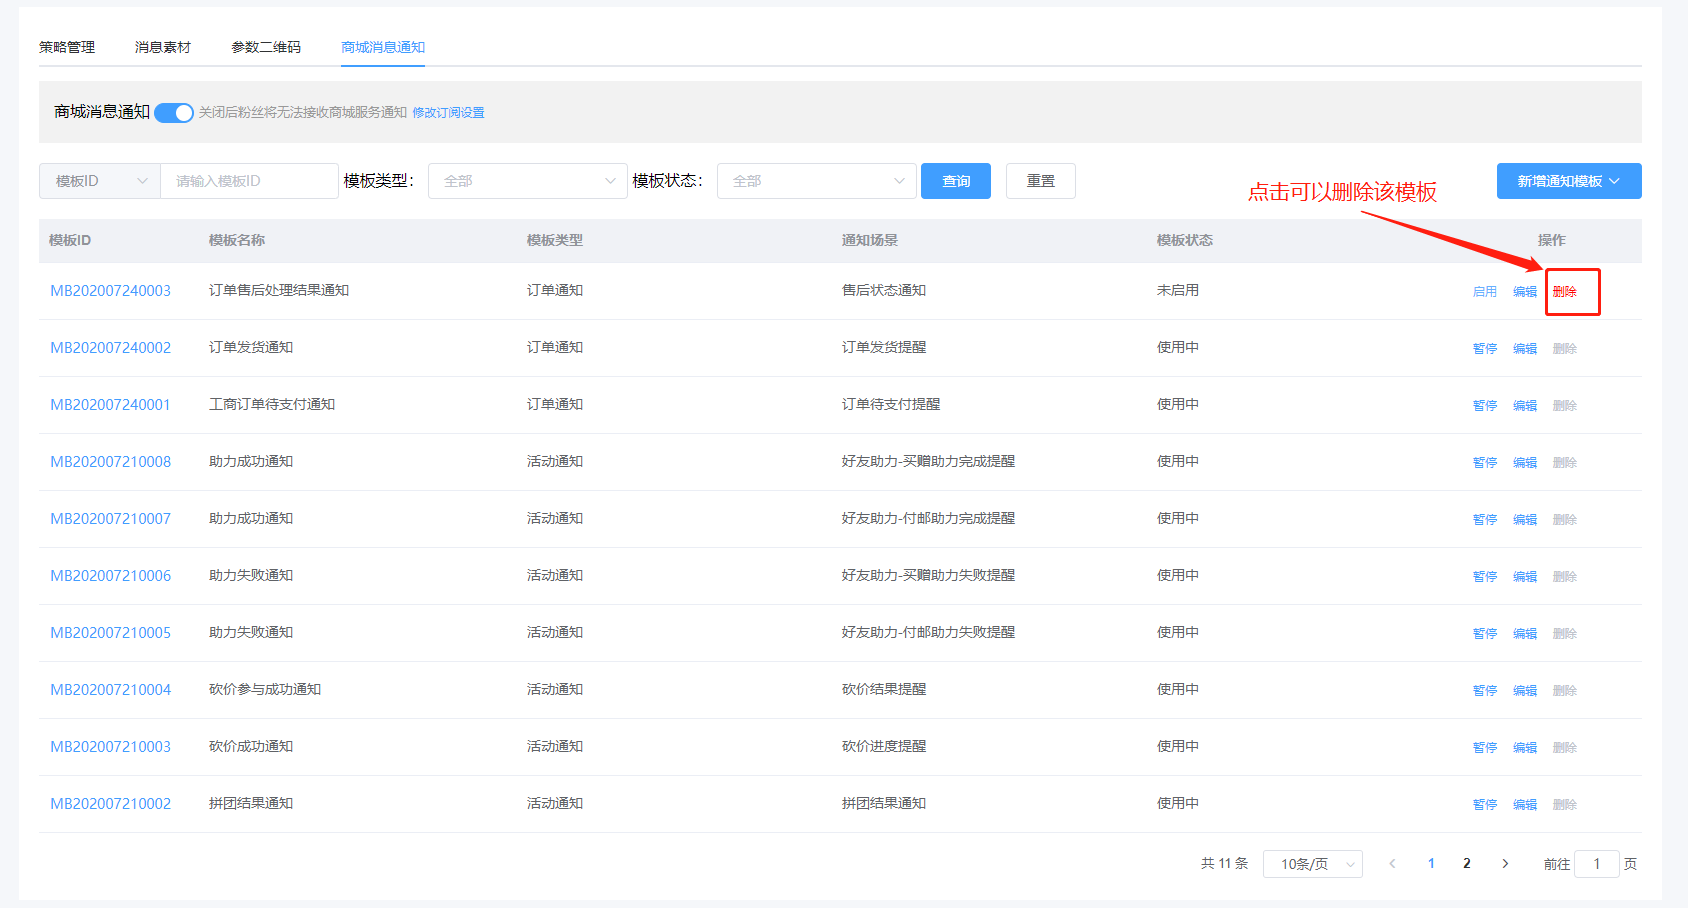Go to next page with right arrow
1688x908 pixels.
tap(1505, 864)
